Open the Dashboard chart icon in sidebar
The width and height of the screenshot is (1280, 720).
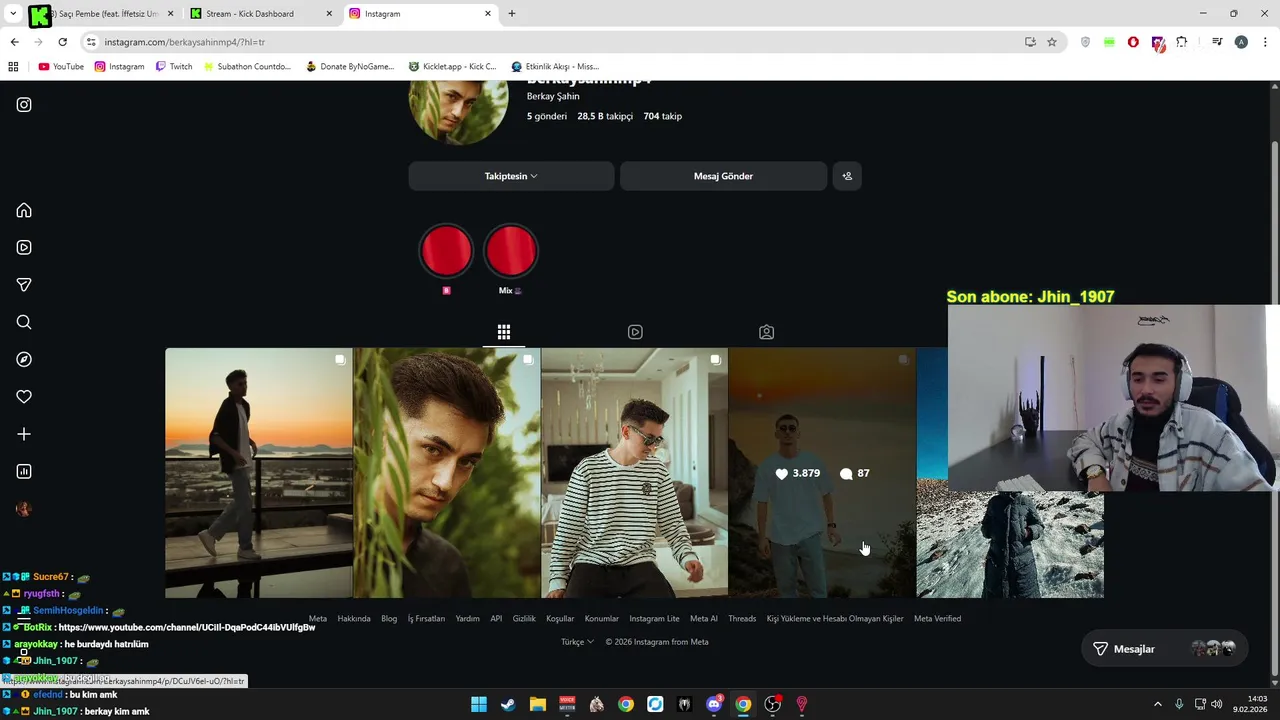coord(24,471)
